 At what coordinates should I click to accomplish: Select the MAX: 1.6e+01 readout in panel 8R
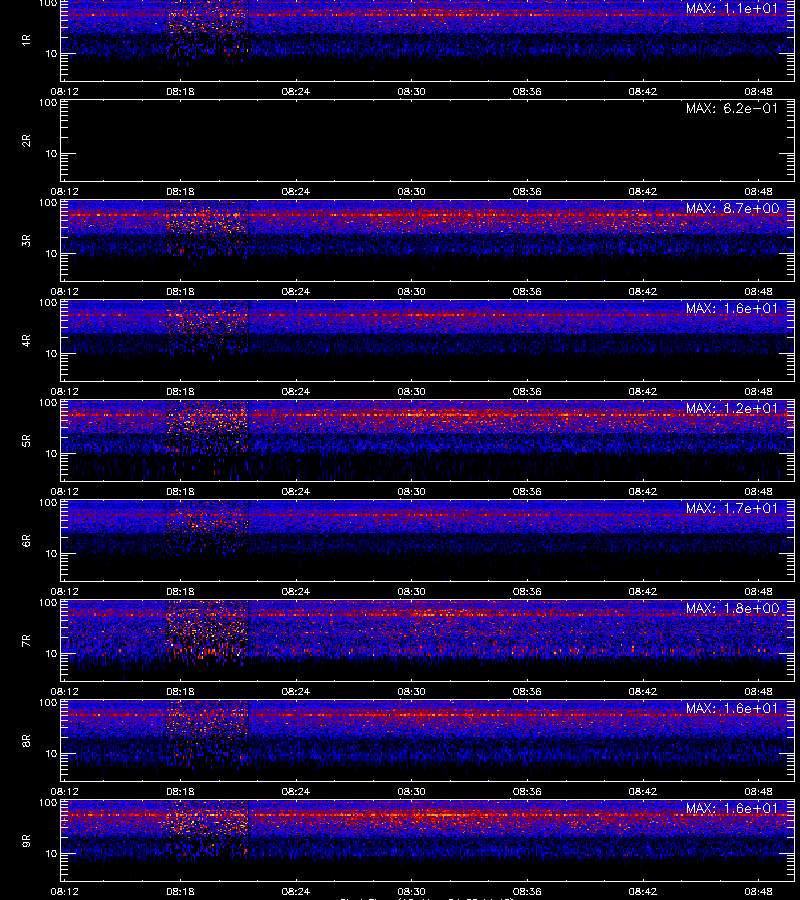click(732, 708)
